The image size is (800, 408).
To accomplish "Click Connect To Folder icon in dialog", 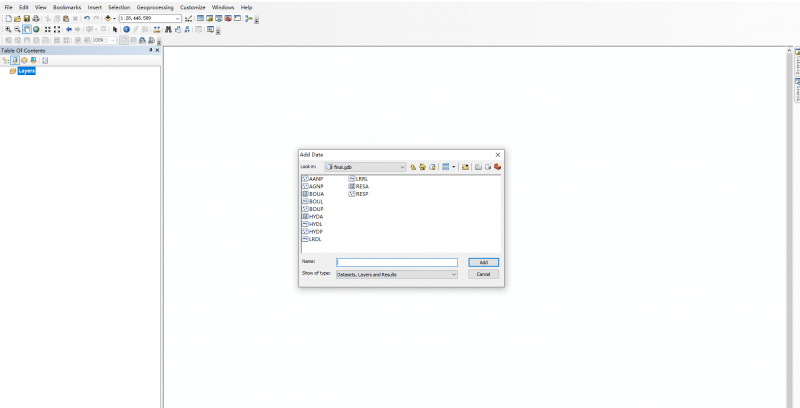I will tap(466, 167).
